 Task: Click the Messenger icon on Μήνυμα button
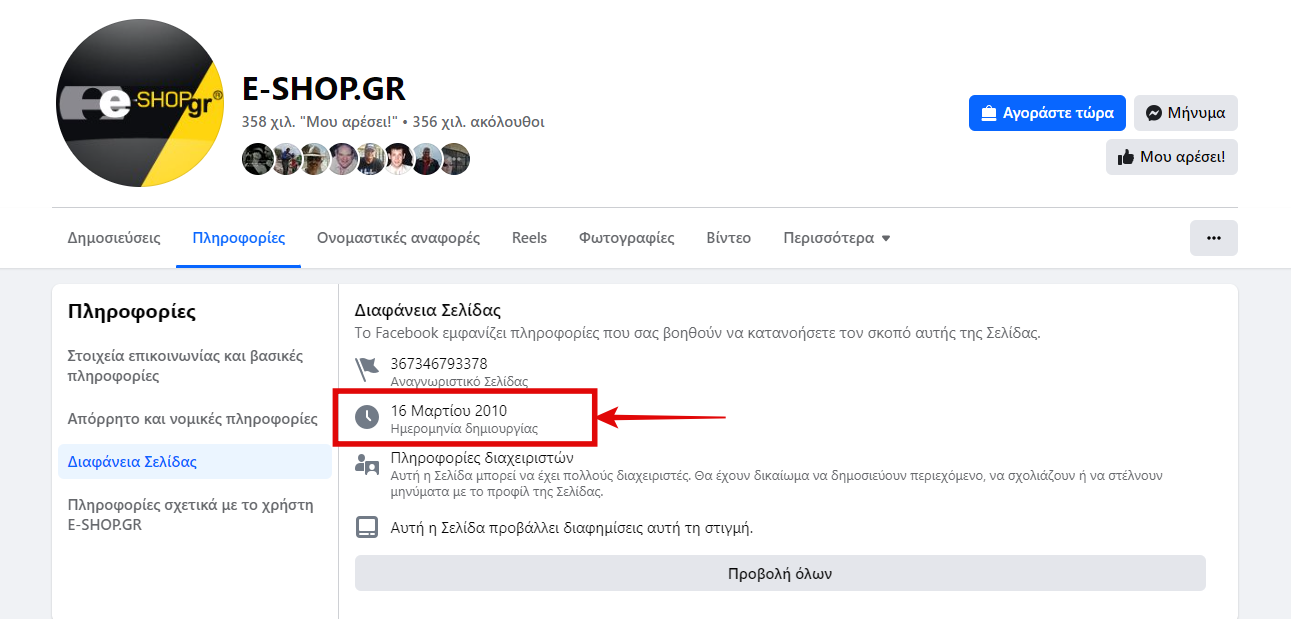pyautogui.click(x=1153, y=113)
